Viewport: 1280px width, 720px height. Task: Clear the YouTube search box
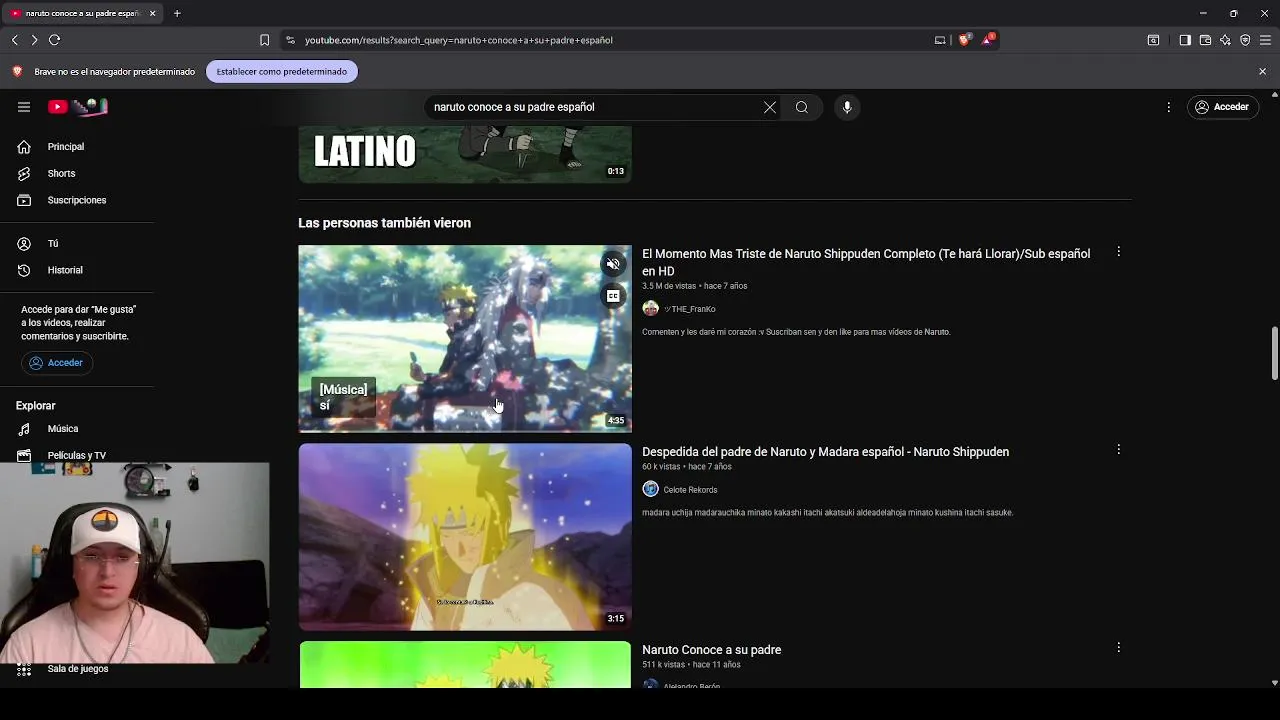click(x=770, y=107)
